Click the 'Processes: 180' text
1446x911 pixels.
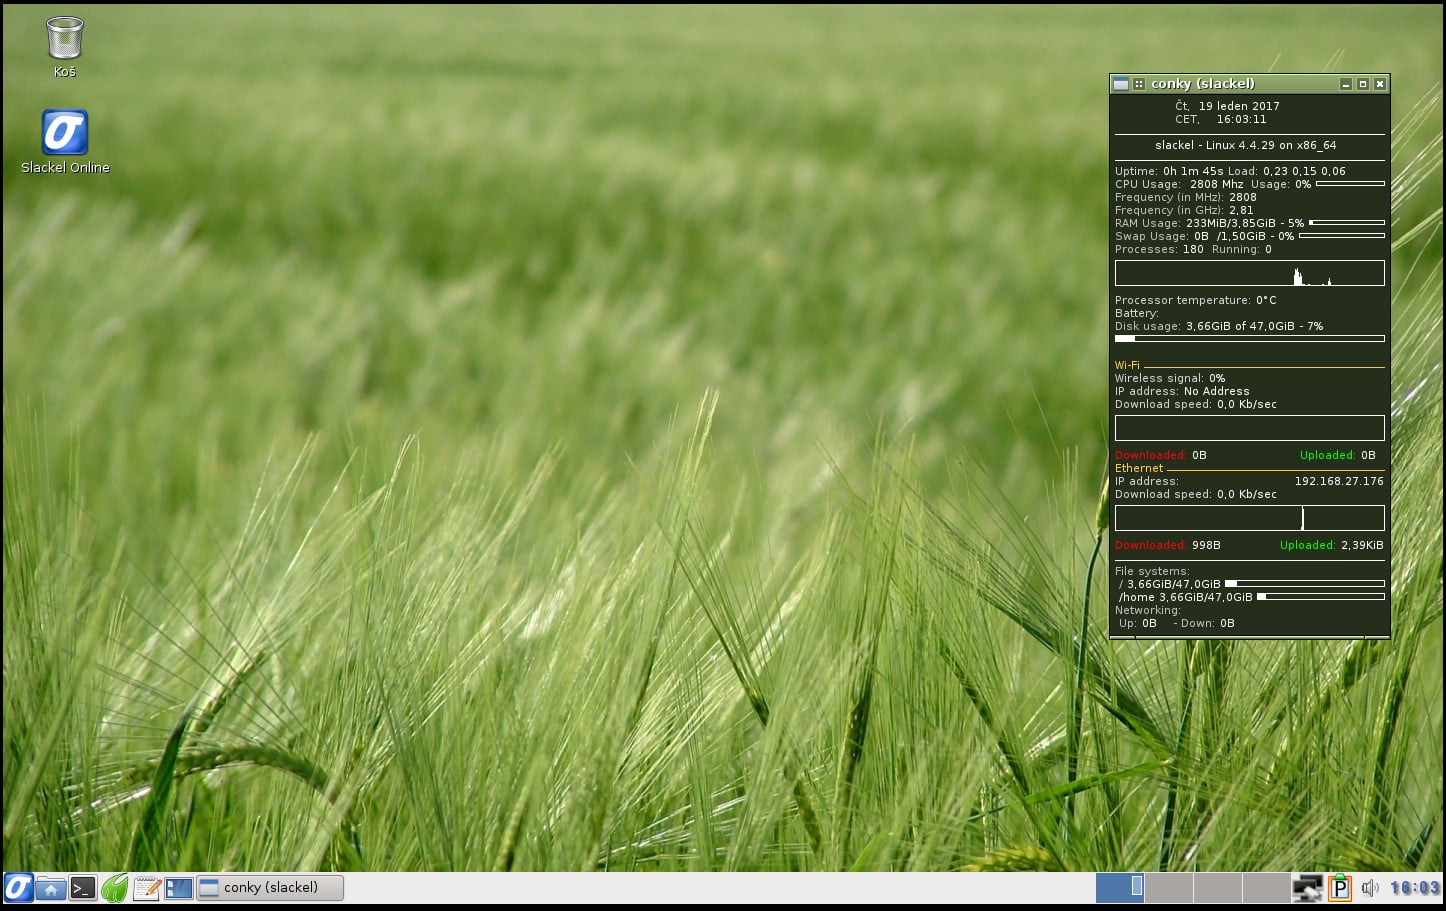[x=1159, y=249]
